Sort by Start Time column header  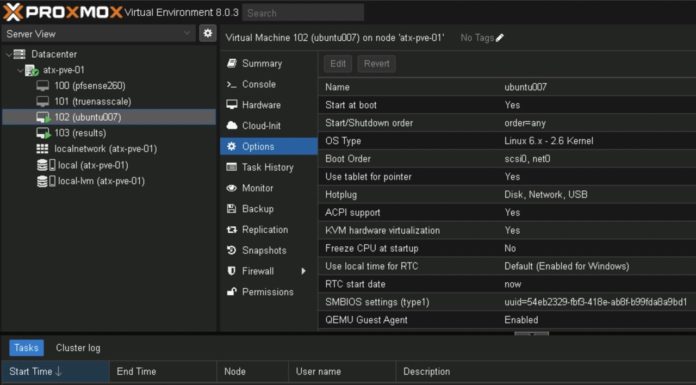click(55, 372)
